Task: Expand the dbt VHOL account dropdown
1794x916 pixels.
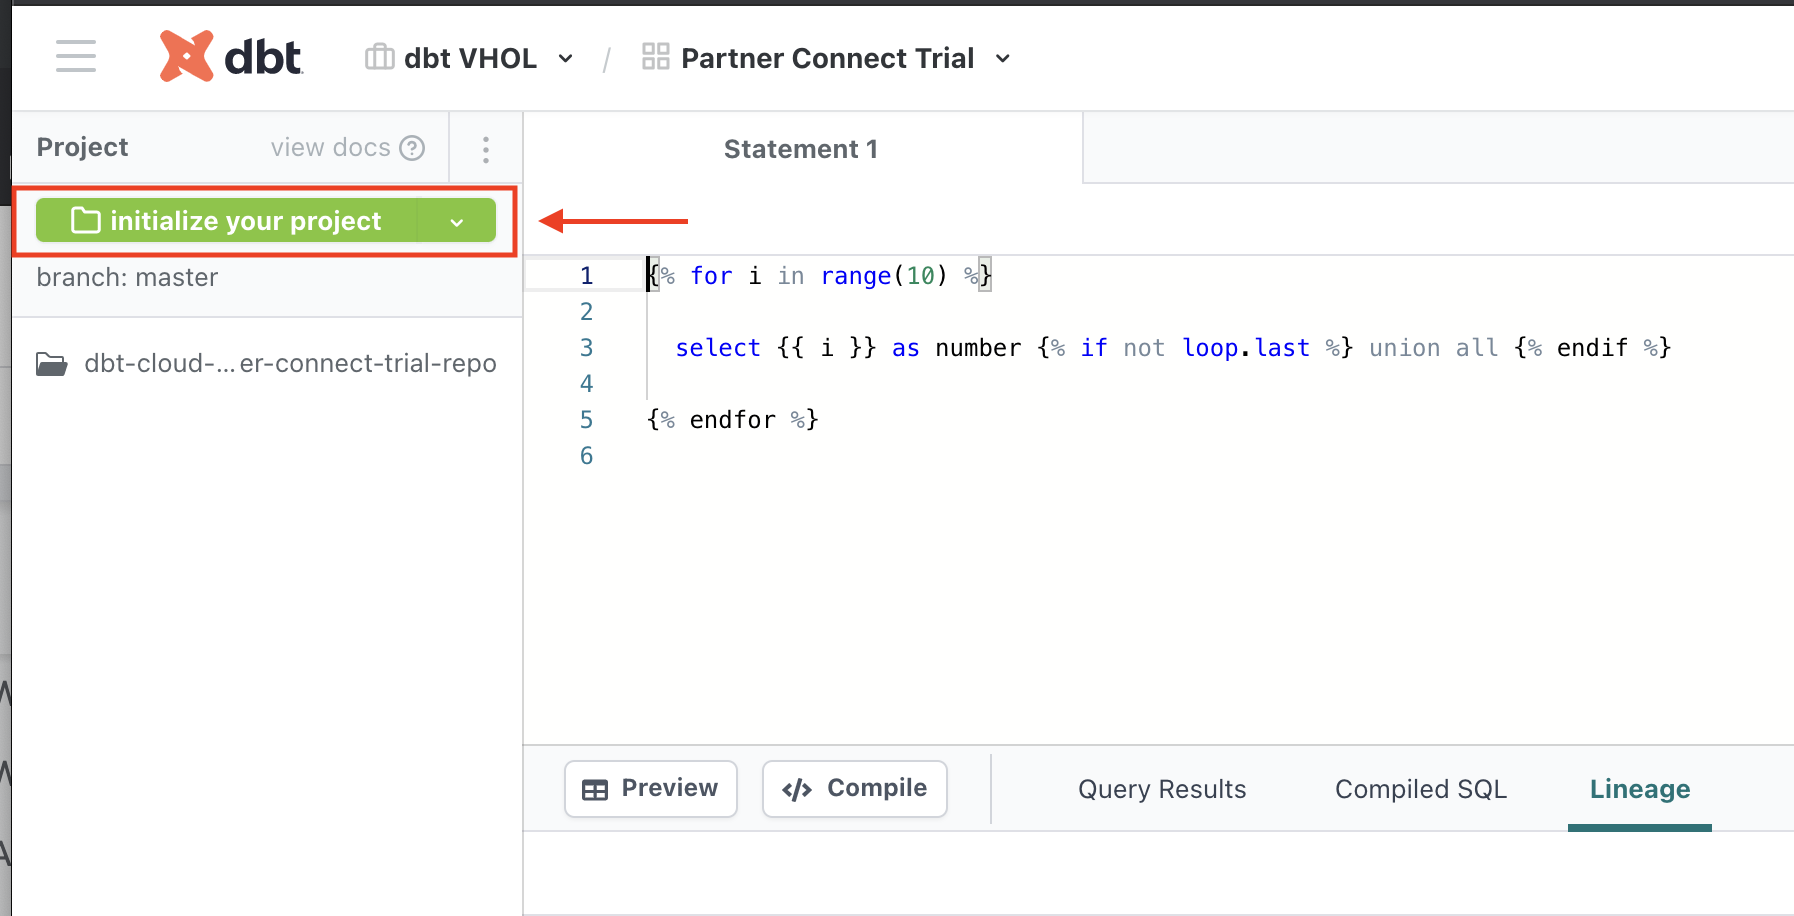Action: tap(566, 59)
